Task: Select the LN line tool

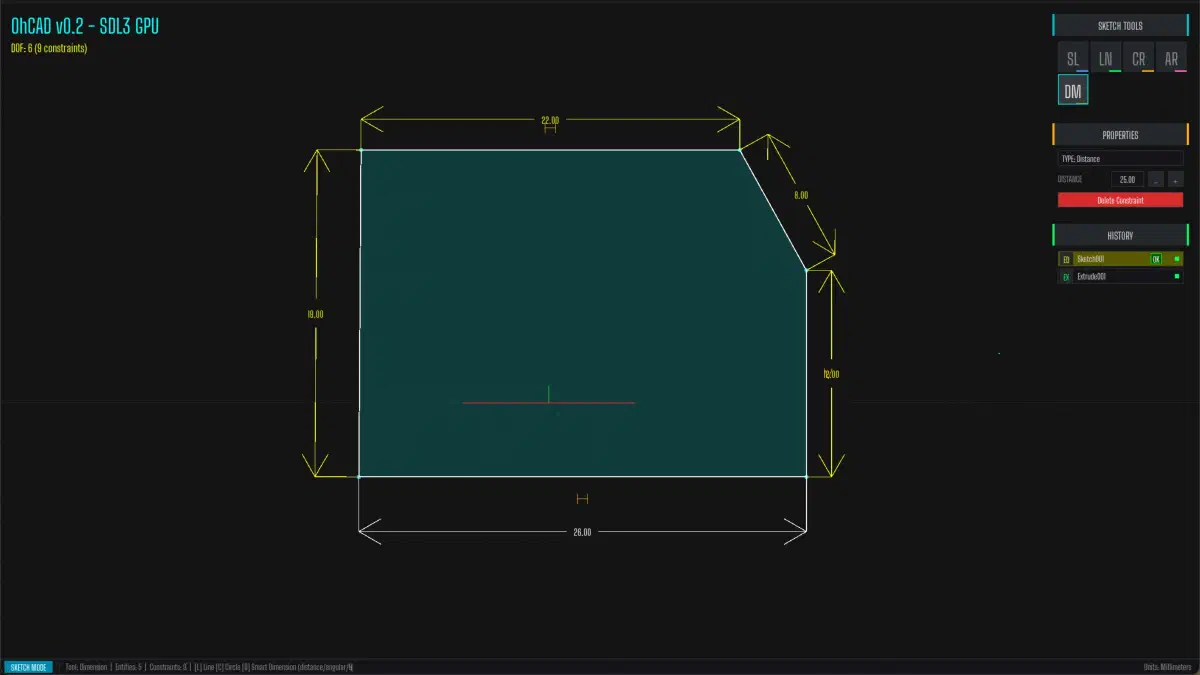Action: point(1106,58)
